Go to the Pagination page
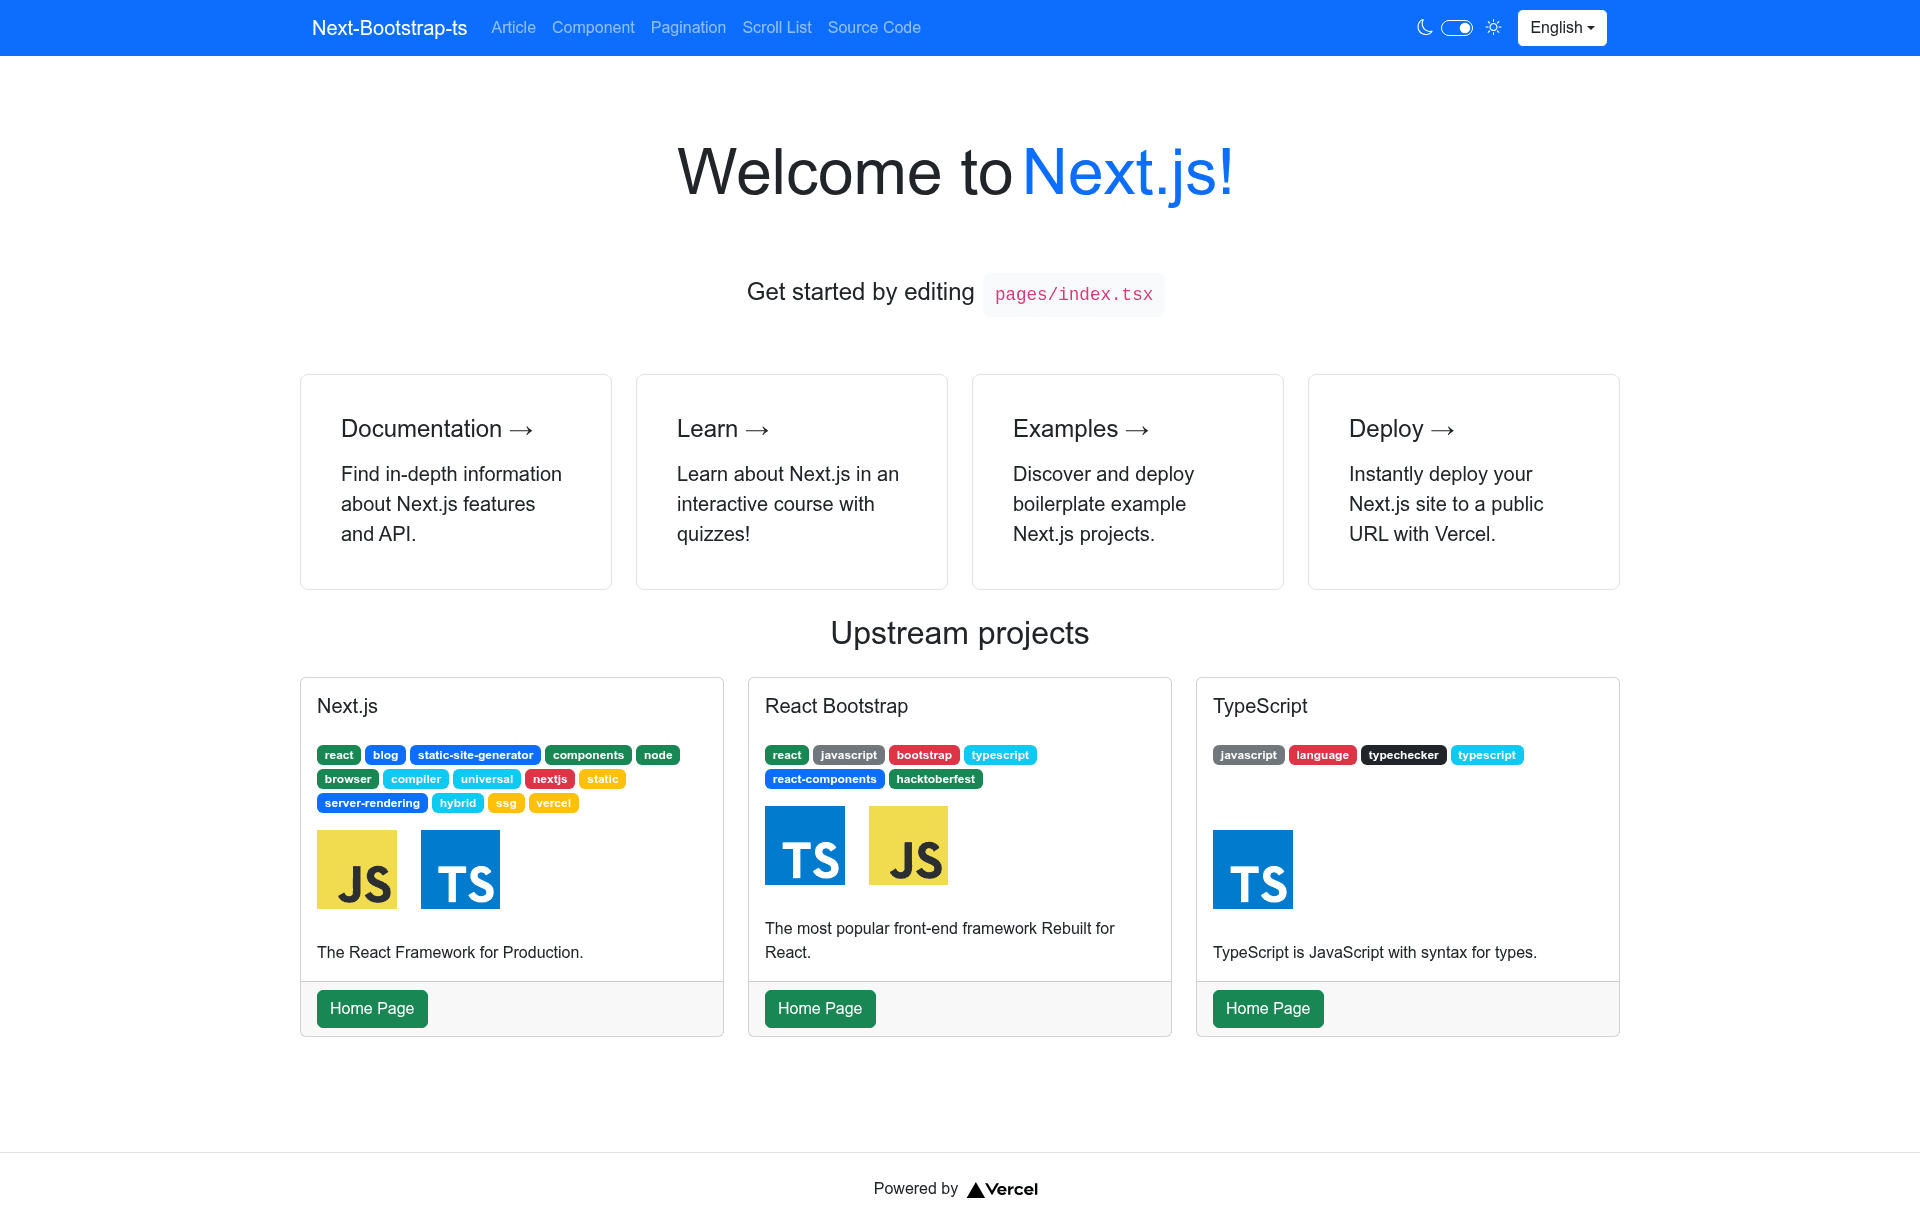 coord(688,28)
